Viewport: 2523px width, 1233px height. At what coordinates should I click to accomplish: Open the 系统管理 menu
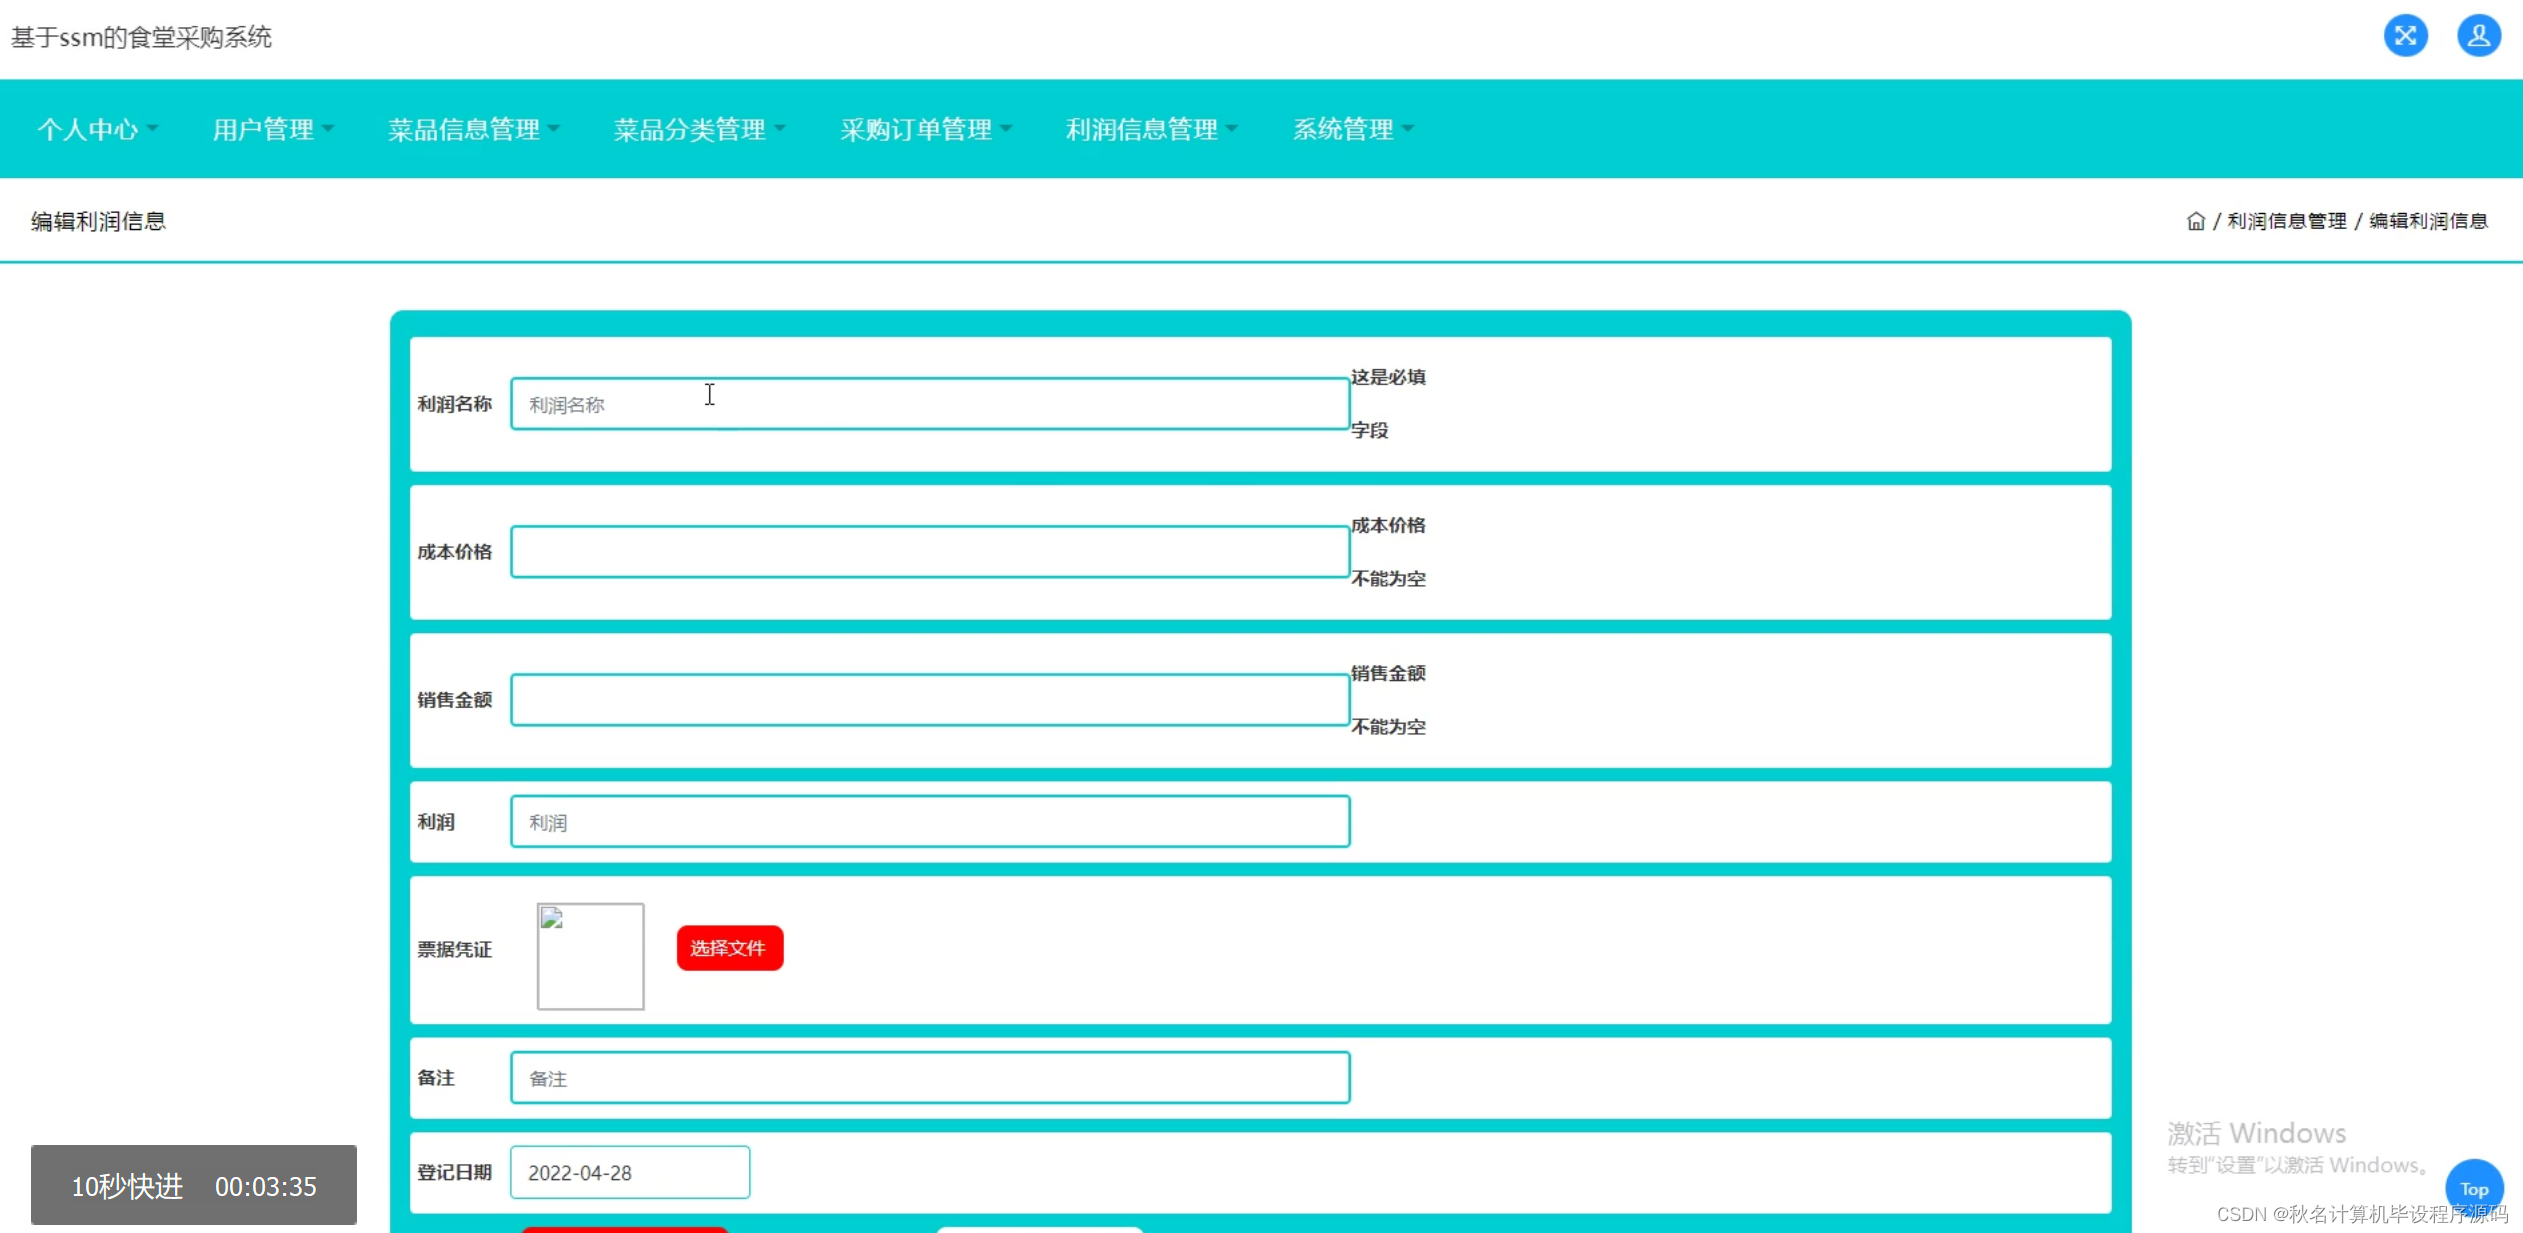click(x=1352, y=129)
